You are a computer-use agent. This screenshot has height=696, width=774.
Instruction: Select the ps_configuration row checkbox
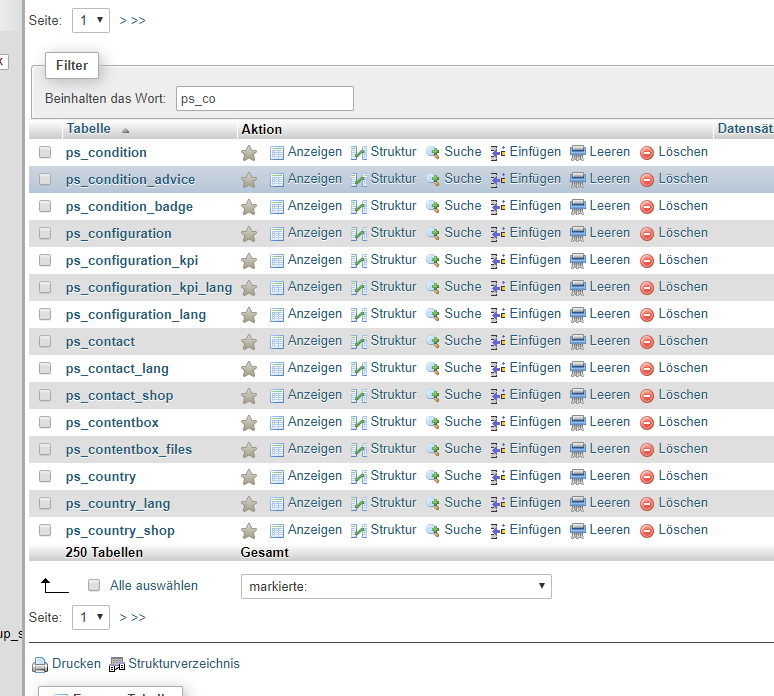click(45, 233)
